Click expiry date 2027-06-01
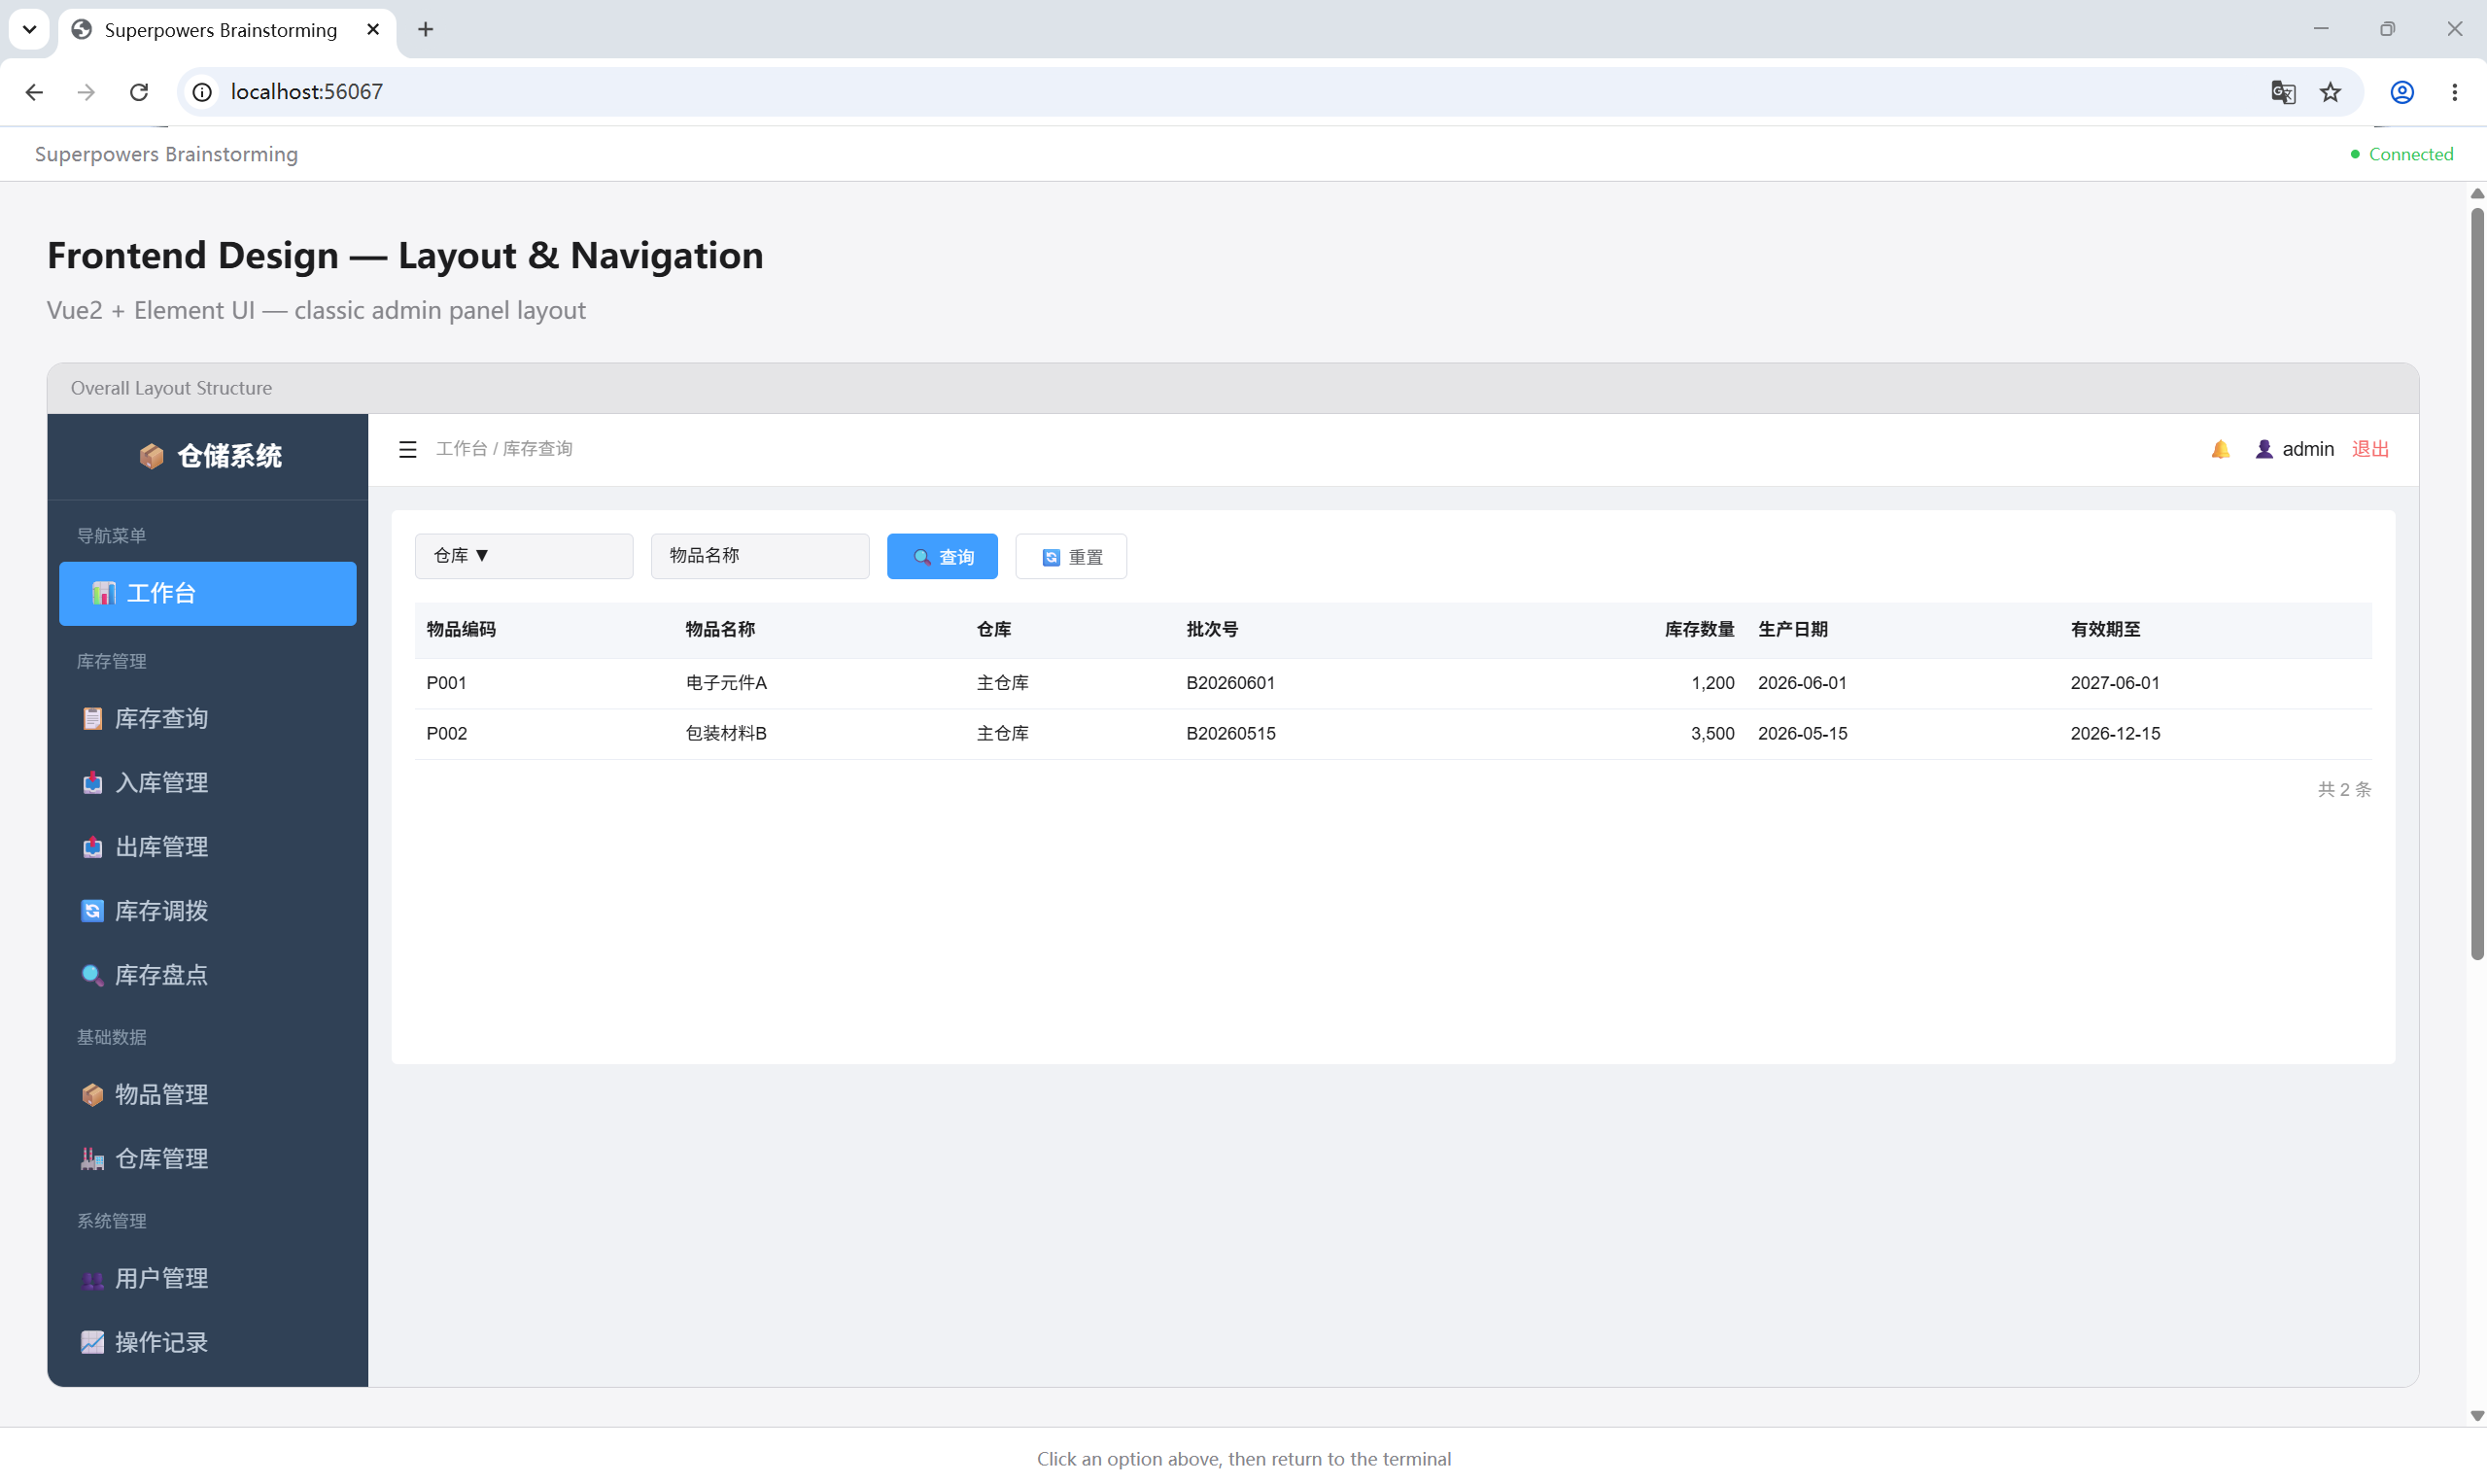 (x=2115, y=683)
